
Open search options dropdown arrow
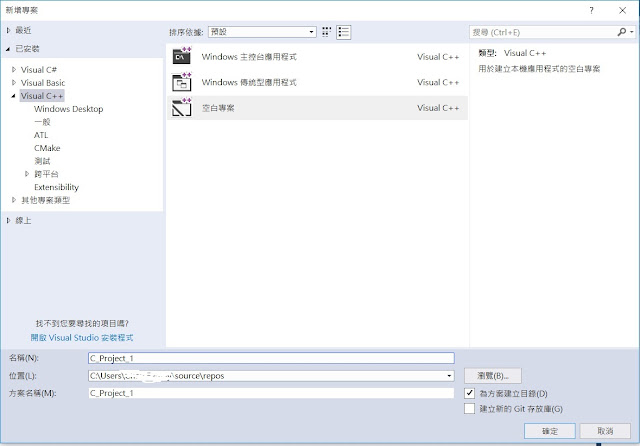click(x=632, y=32)
